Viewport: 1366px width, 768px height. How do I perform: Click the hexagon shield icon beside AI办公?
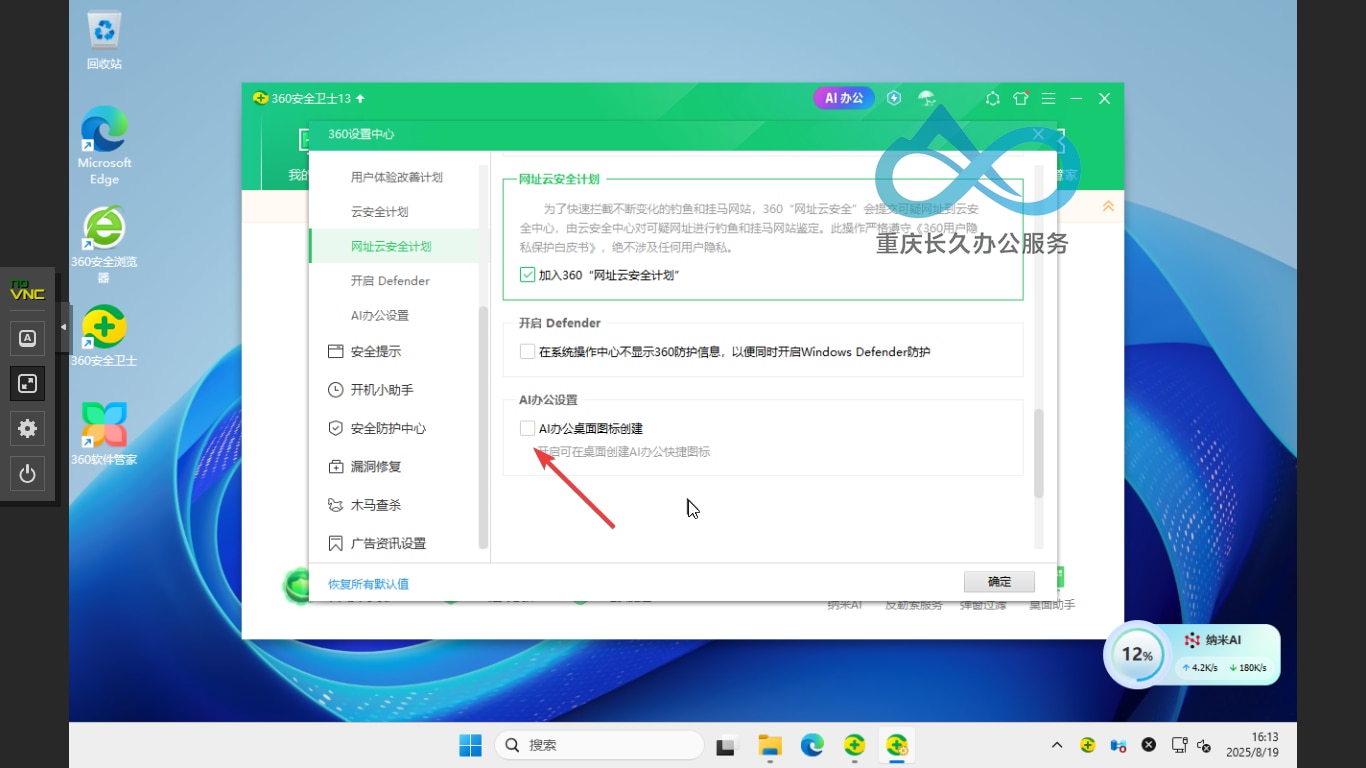point(894,98)
